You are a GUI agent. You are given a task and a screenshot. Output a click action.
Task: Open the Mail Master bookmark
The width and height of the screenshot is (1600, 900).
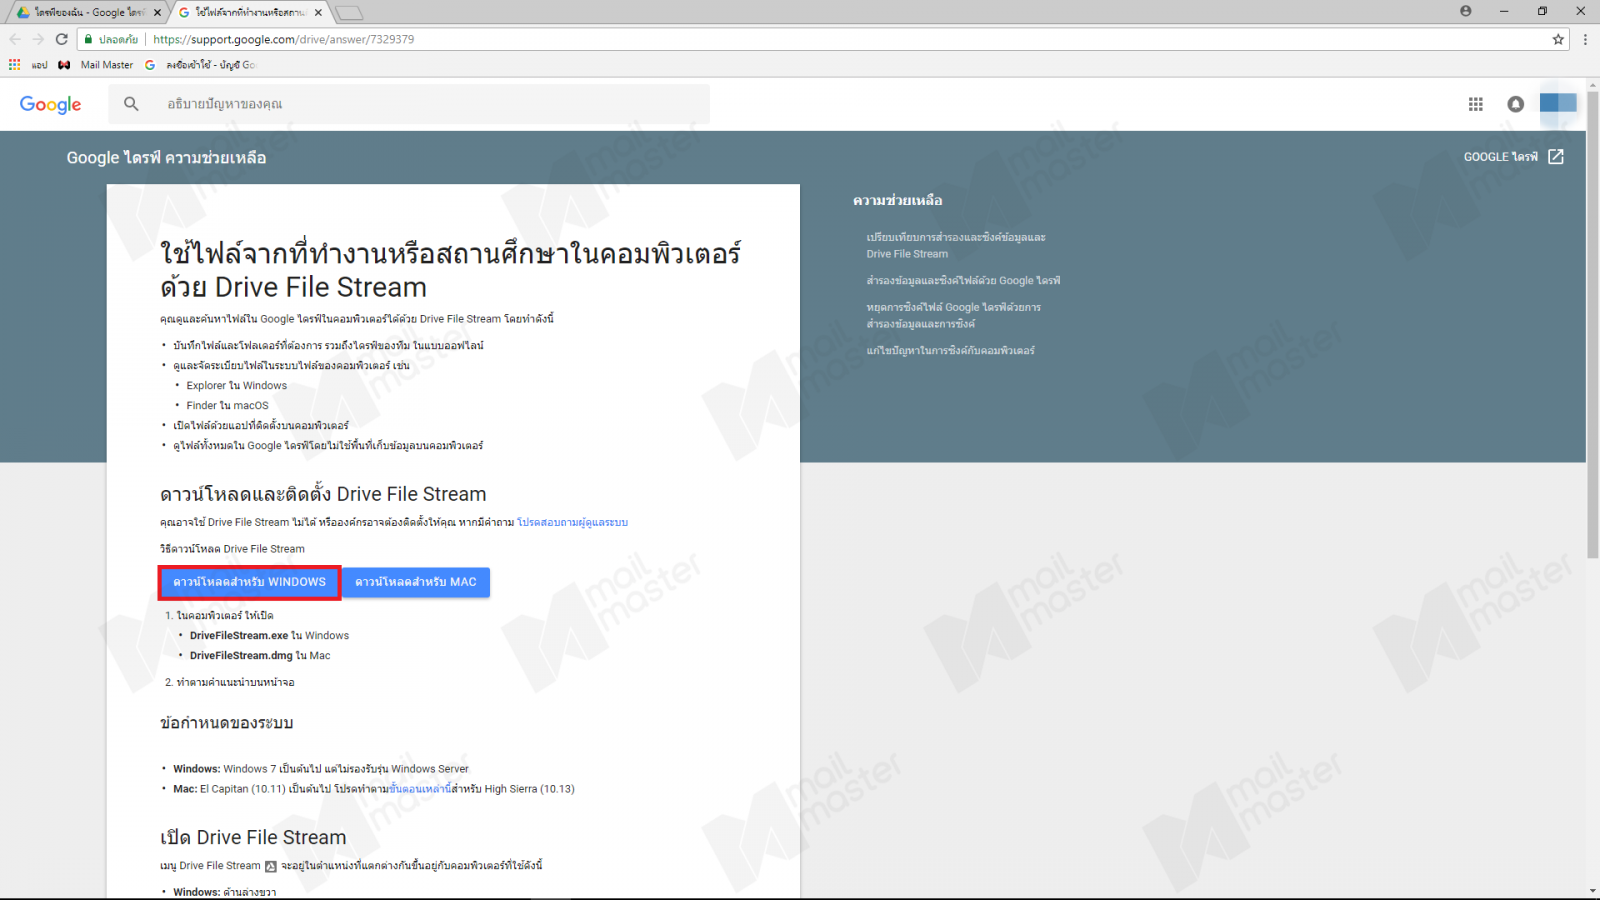96,65
